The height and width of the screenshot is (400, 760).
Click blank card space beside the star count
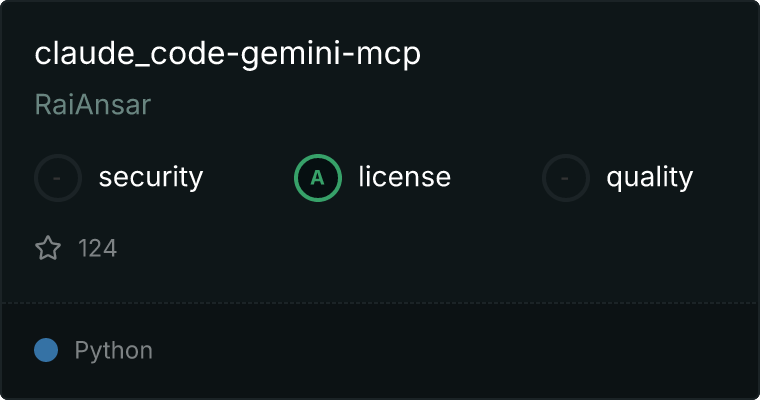[x=412, y=248]
